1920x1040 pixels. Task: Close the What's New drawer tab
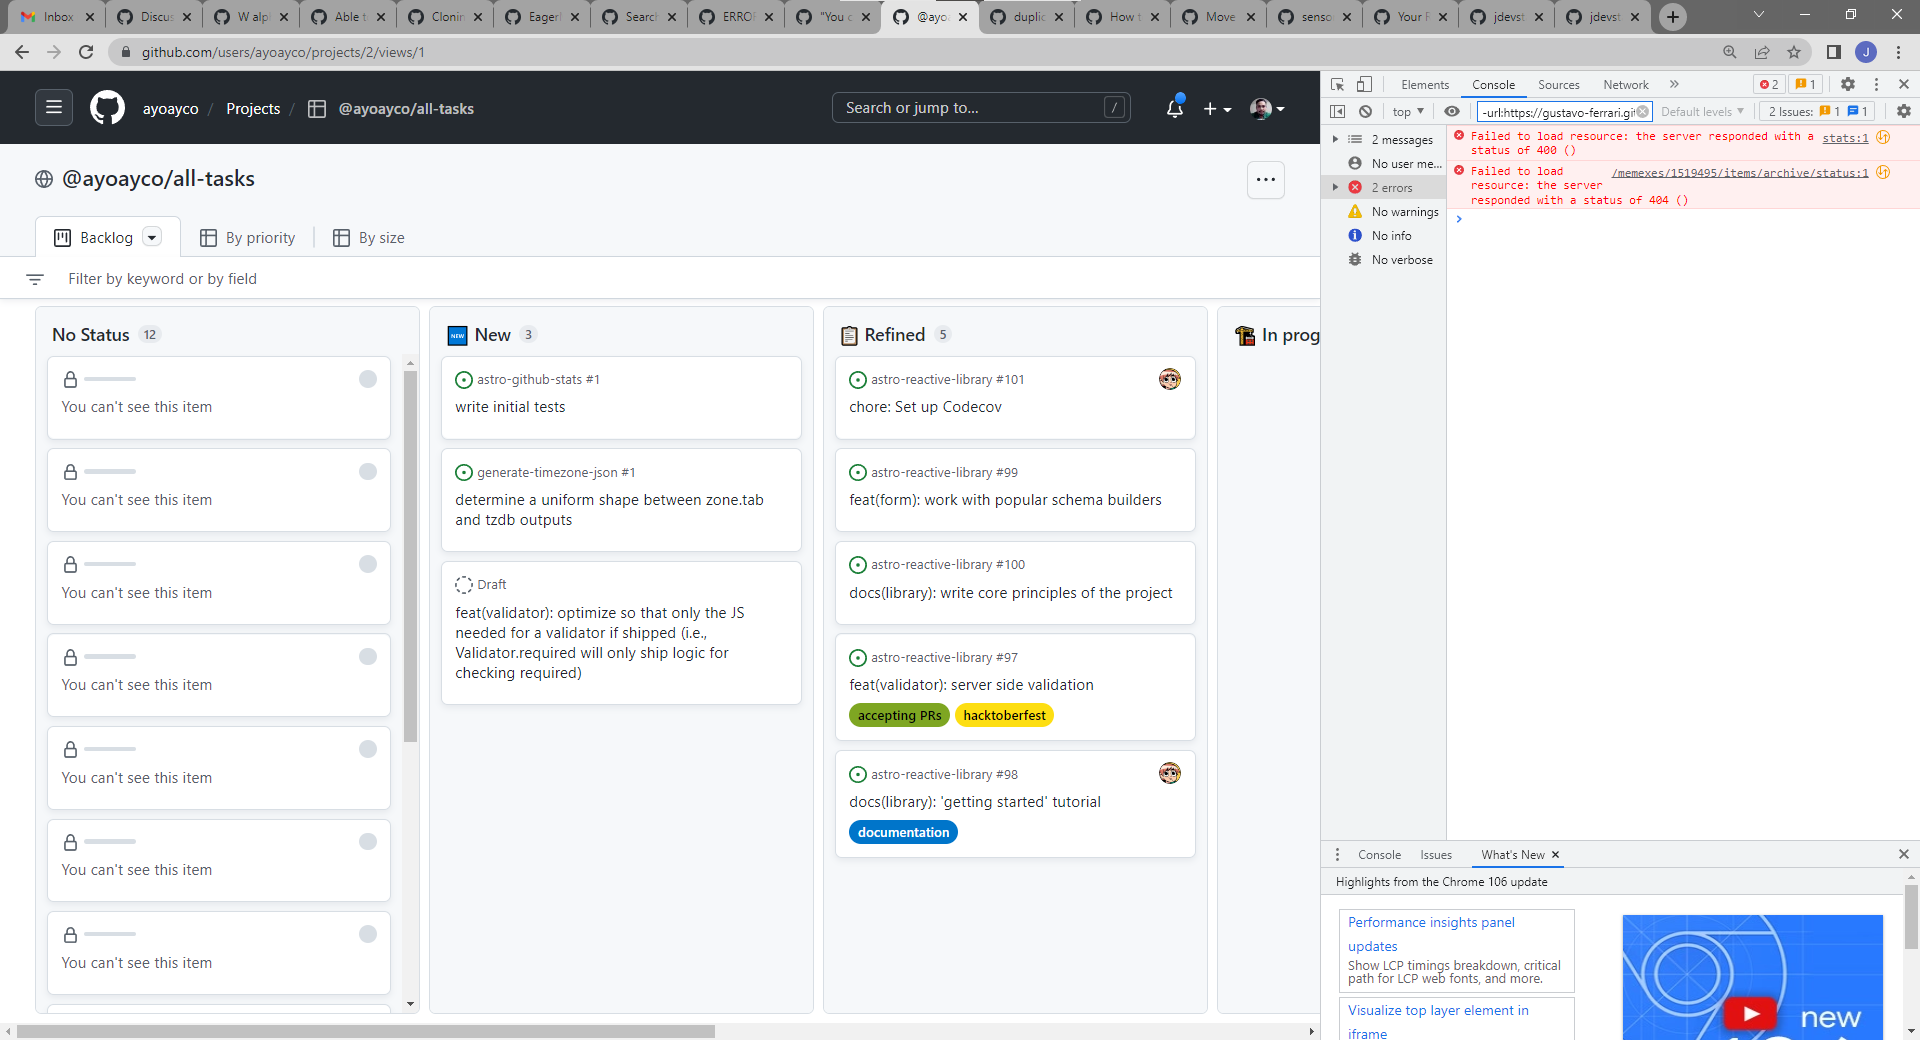[x=1555, y=855]
